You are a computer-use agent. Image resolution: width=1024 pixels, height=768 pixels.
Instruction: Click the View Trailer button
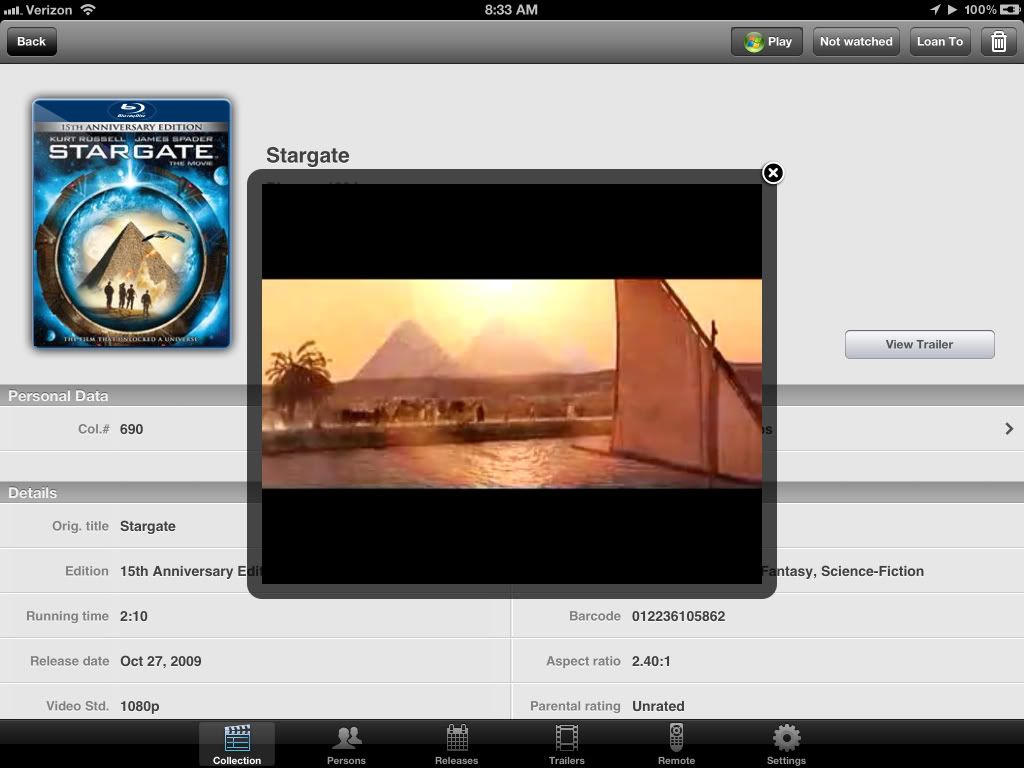(x=920, y=344)
